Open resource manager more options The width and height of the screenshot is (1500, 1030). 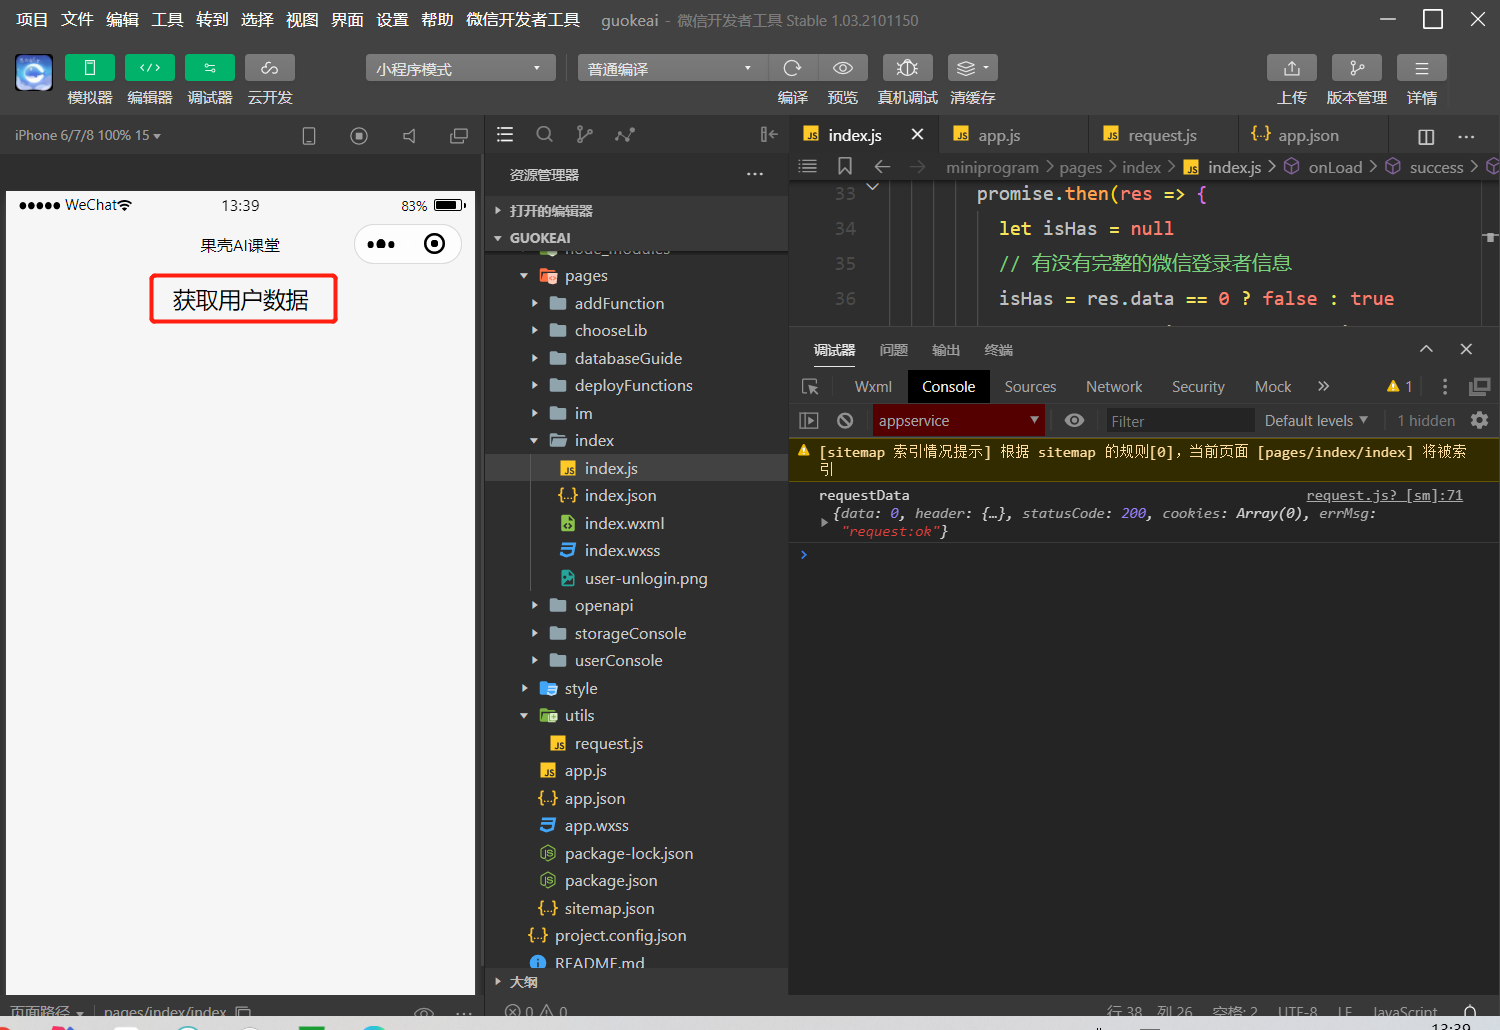click(755, 175)
